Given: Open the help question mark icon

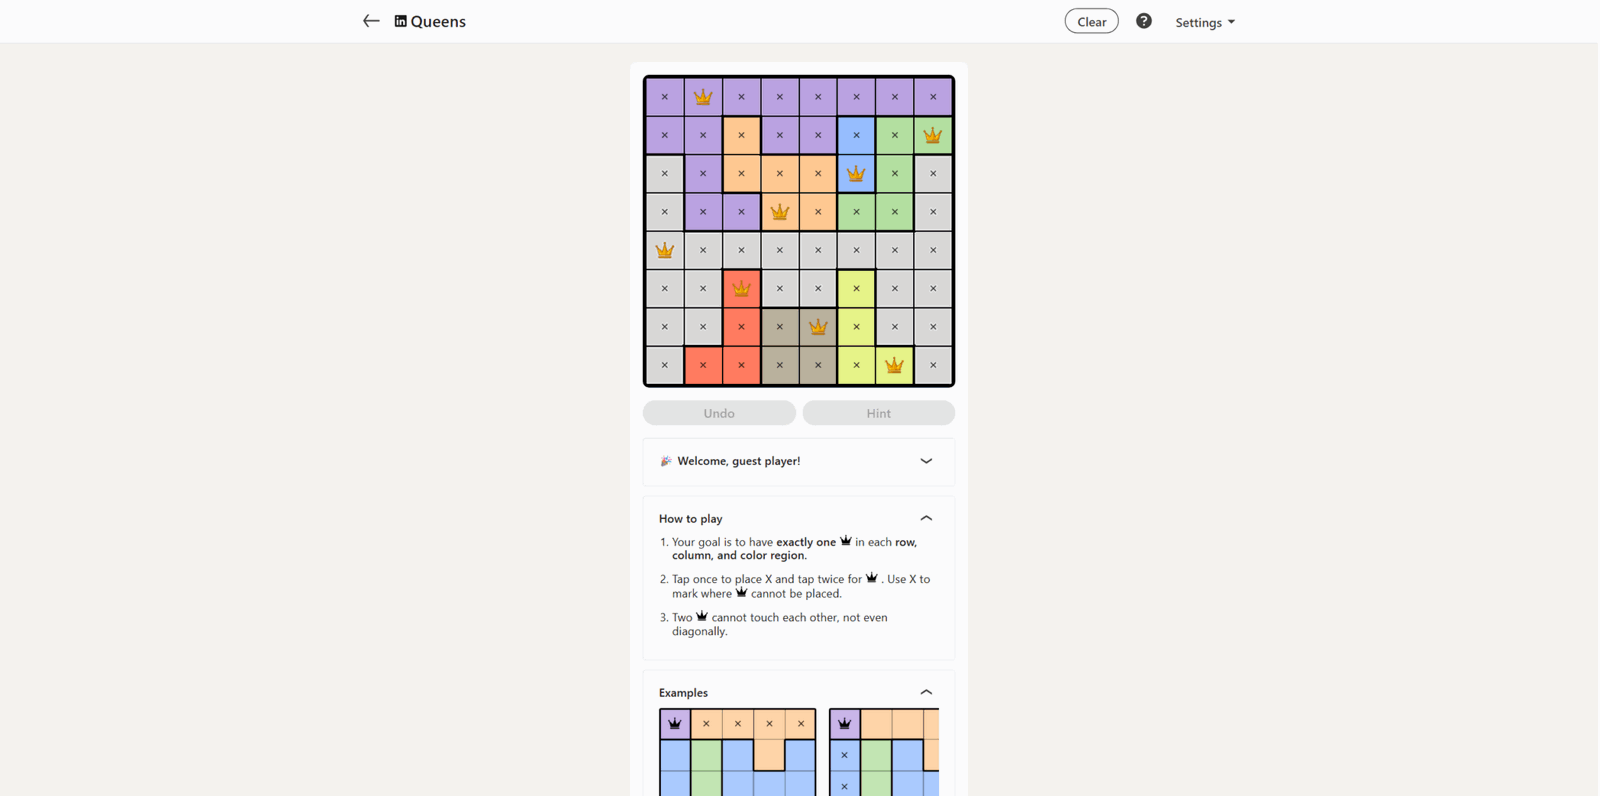Looking at the screenshot, I should pyautogui.click(x=1144, y=21).
